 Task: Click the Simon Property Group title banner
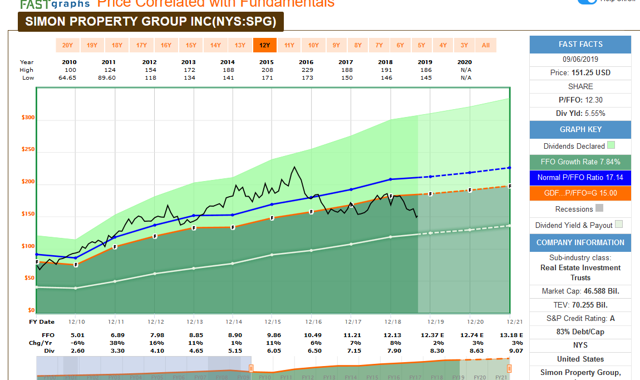(151, 22)
